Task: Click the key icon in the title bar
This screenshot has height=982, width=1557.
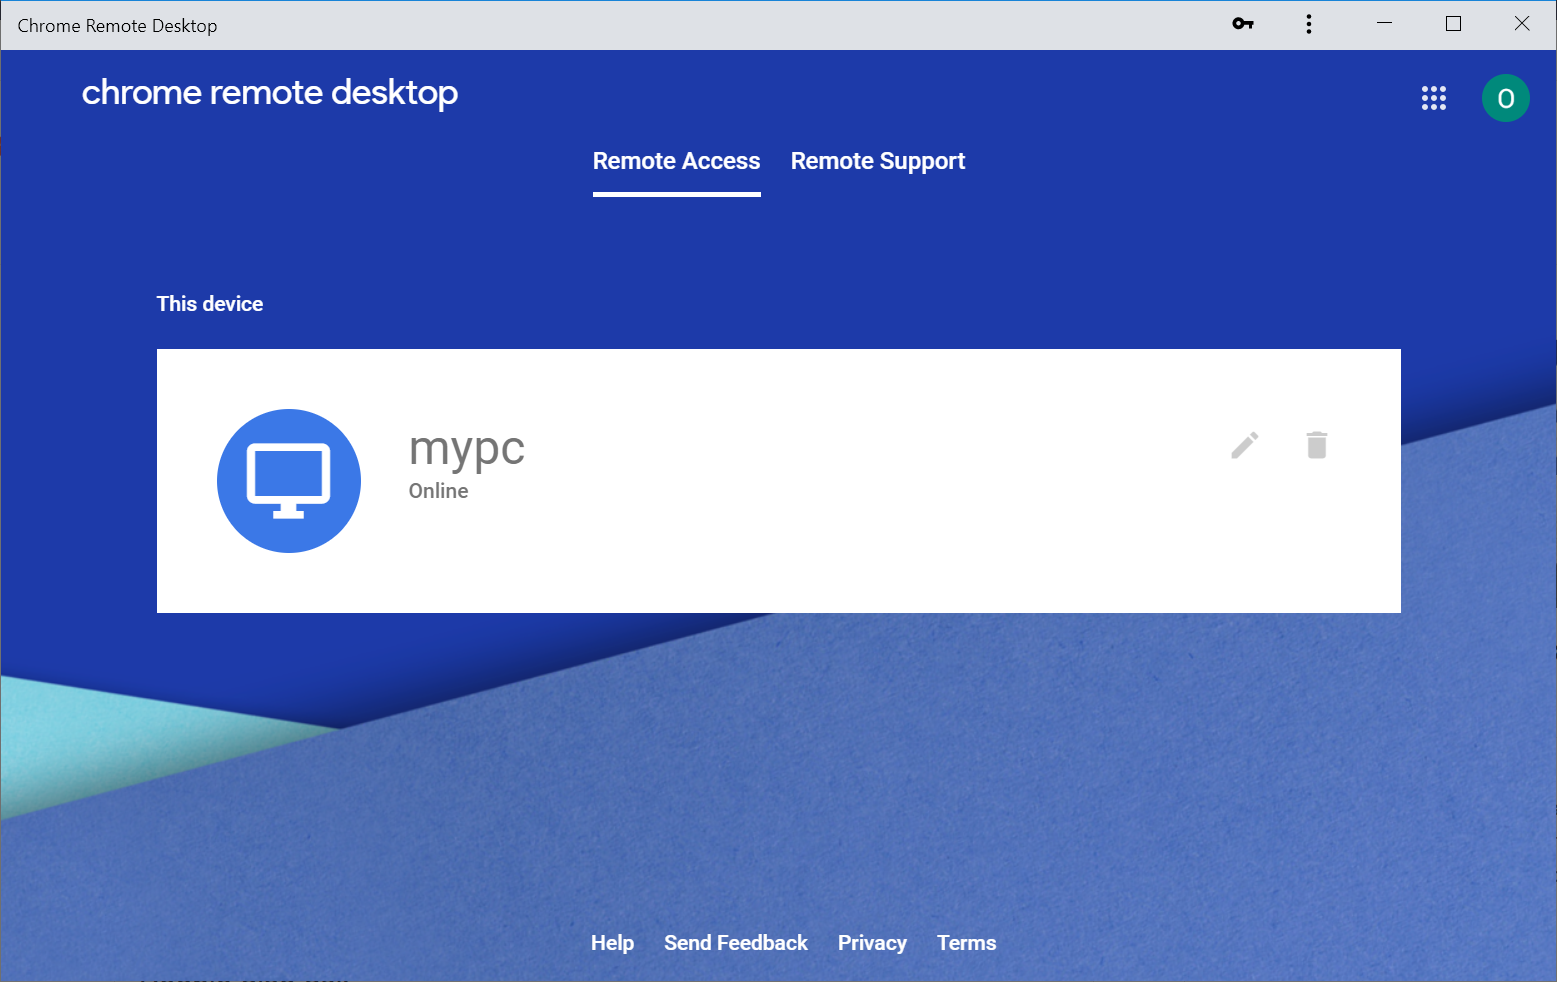Action: [1243, 24]
